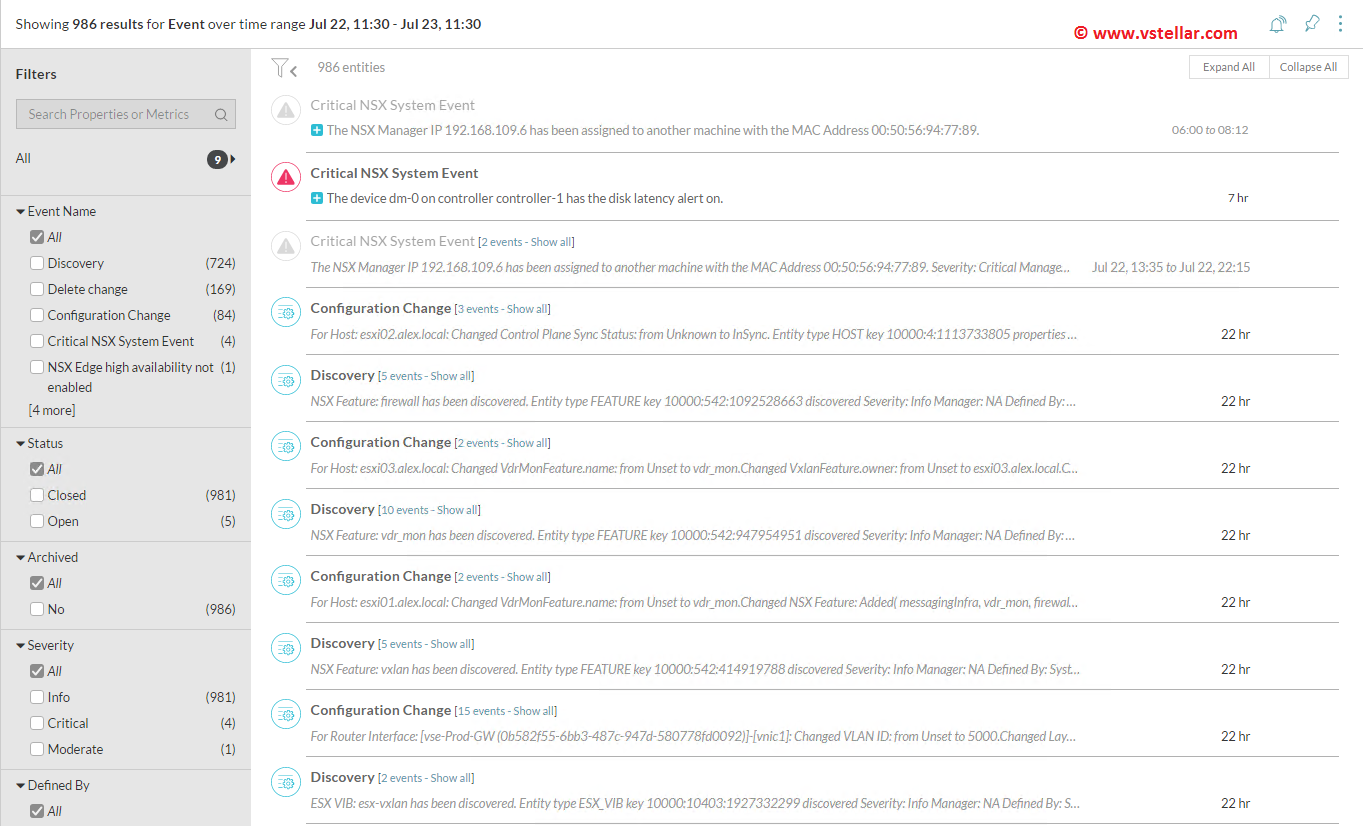Show all 15 Configuration Change events

point(533,711)
